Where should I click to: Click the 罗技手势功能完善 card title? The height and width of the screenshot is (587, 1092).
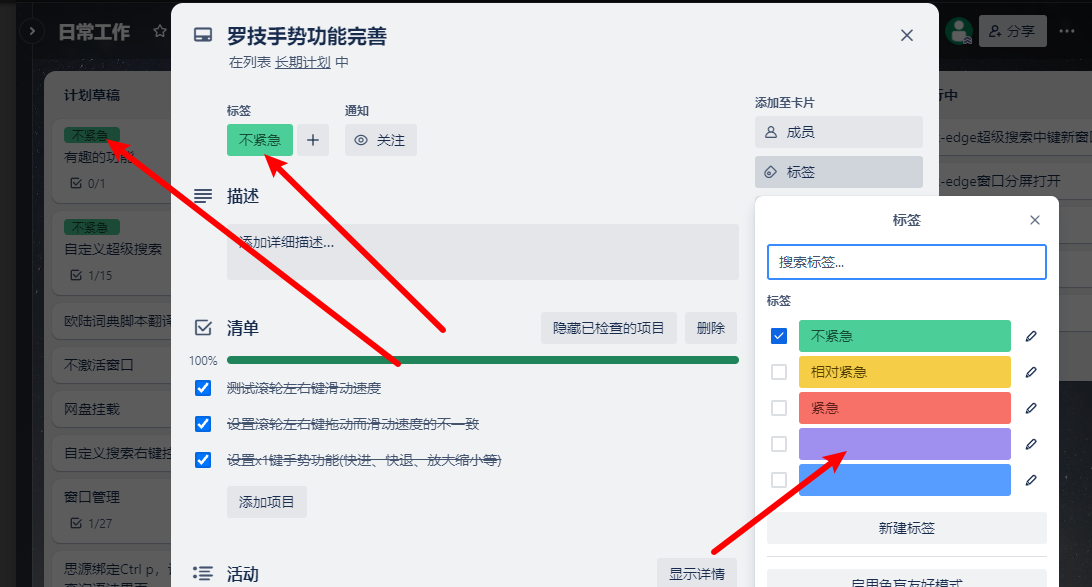click(x=306, y=36)
